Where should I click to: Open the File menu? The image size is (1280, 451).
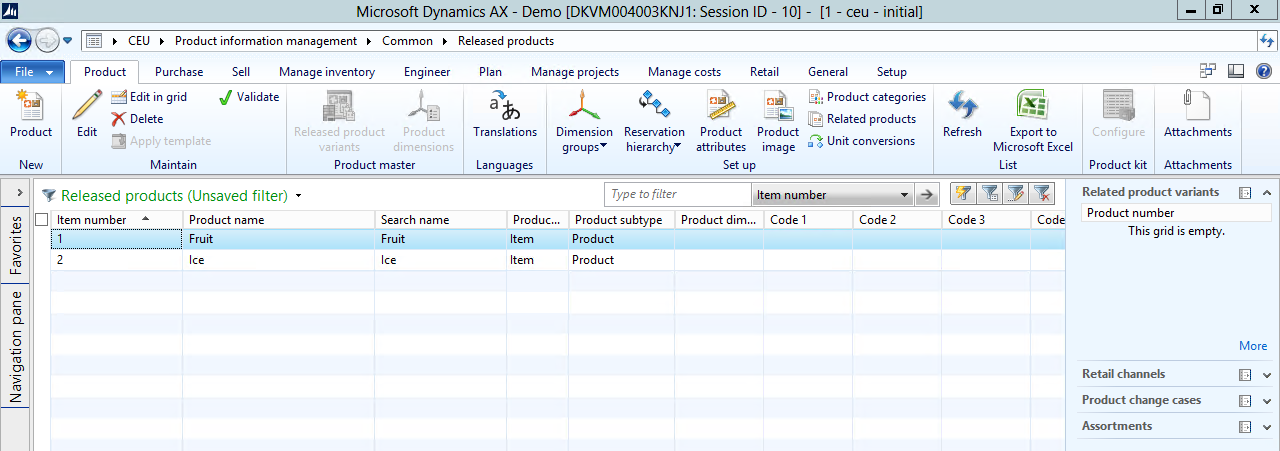(x=33, y=72)
